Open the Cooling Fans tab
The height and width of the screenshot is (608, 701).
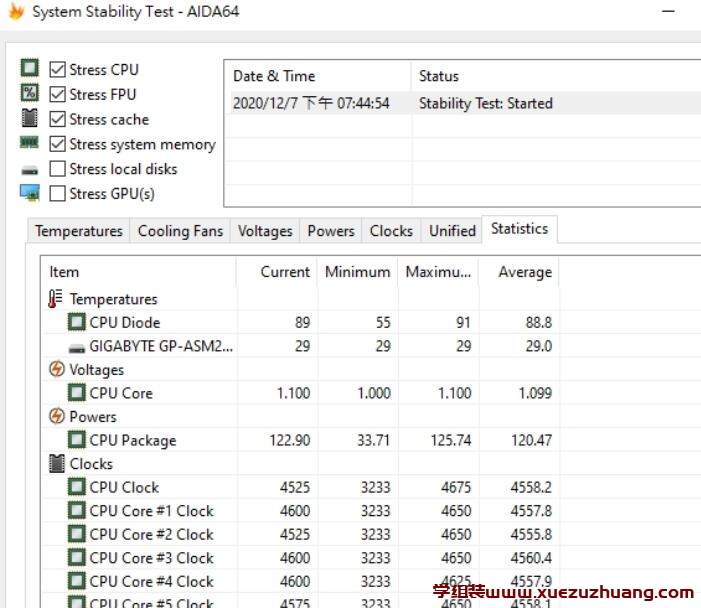click(180, 231)
